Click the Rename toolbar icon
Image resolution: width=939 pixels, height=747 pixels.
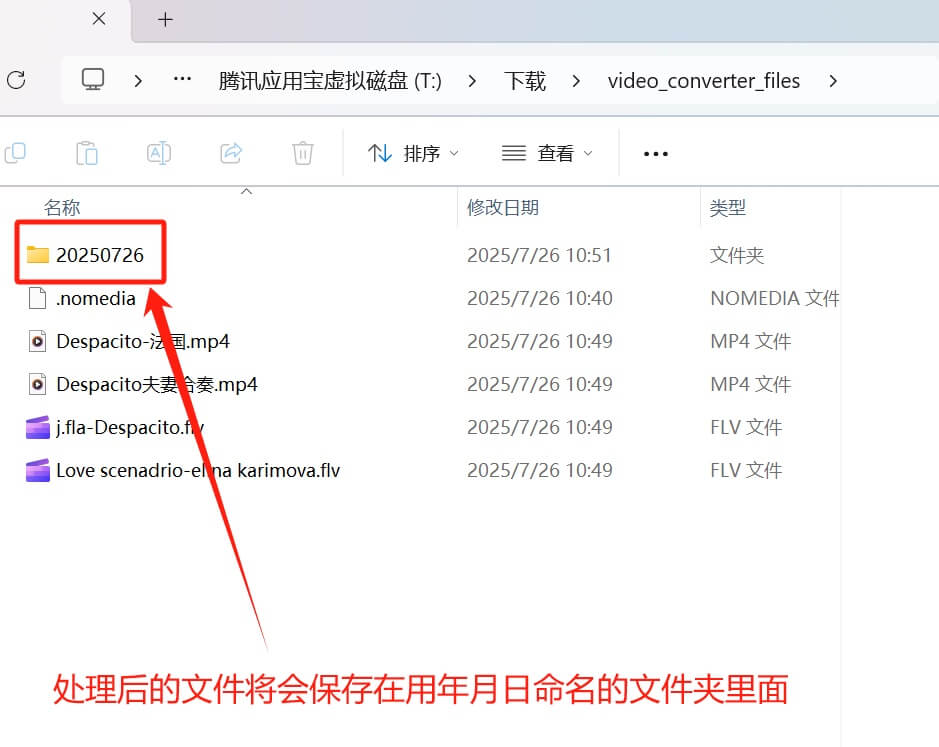click(159, 153)
